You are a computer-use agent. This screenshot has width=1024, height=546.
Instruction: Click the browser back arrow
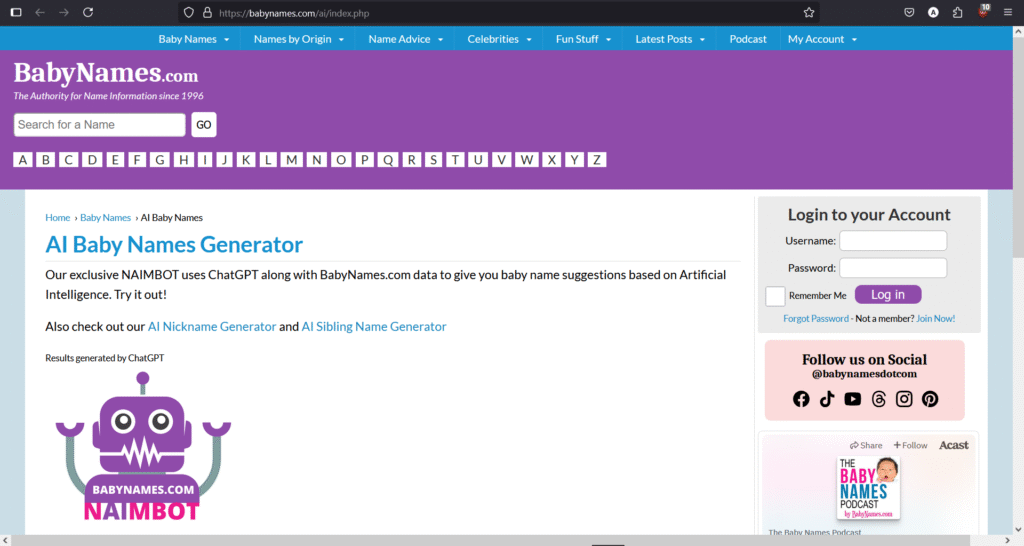click(40, 12)
